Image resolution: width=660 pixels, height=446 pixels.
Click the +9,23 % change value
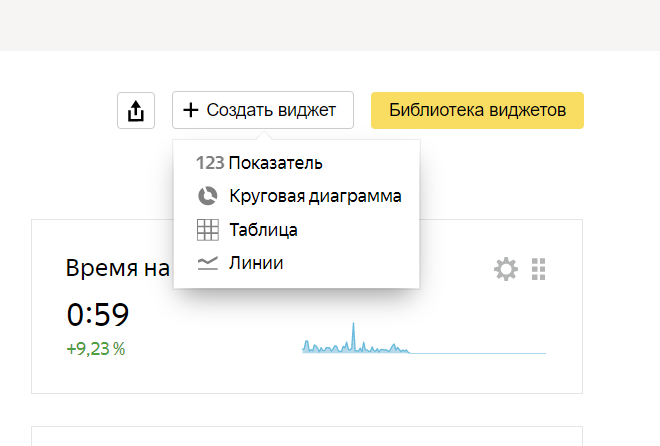click(x=96, y=349)
